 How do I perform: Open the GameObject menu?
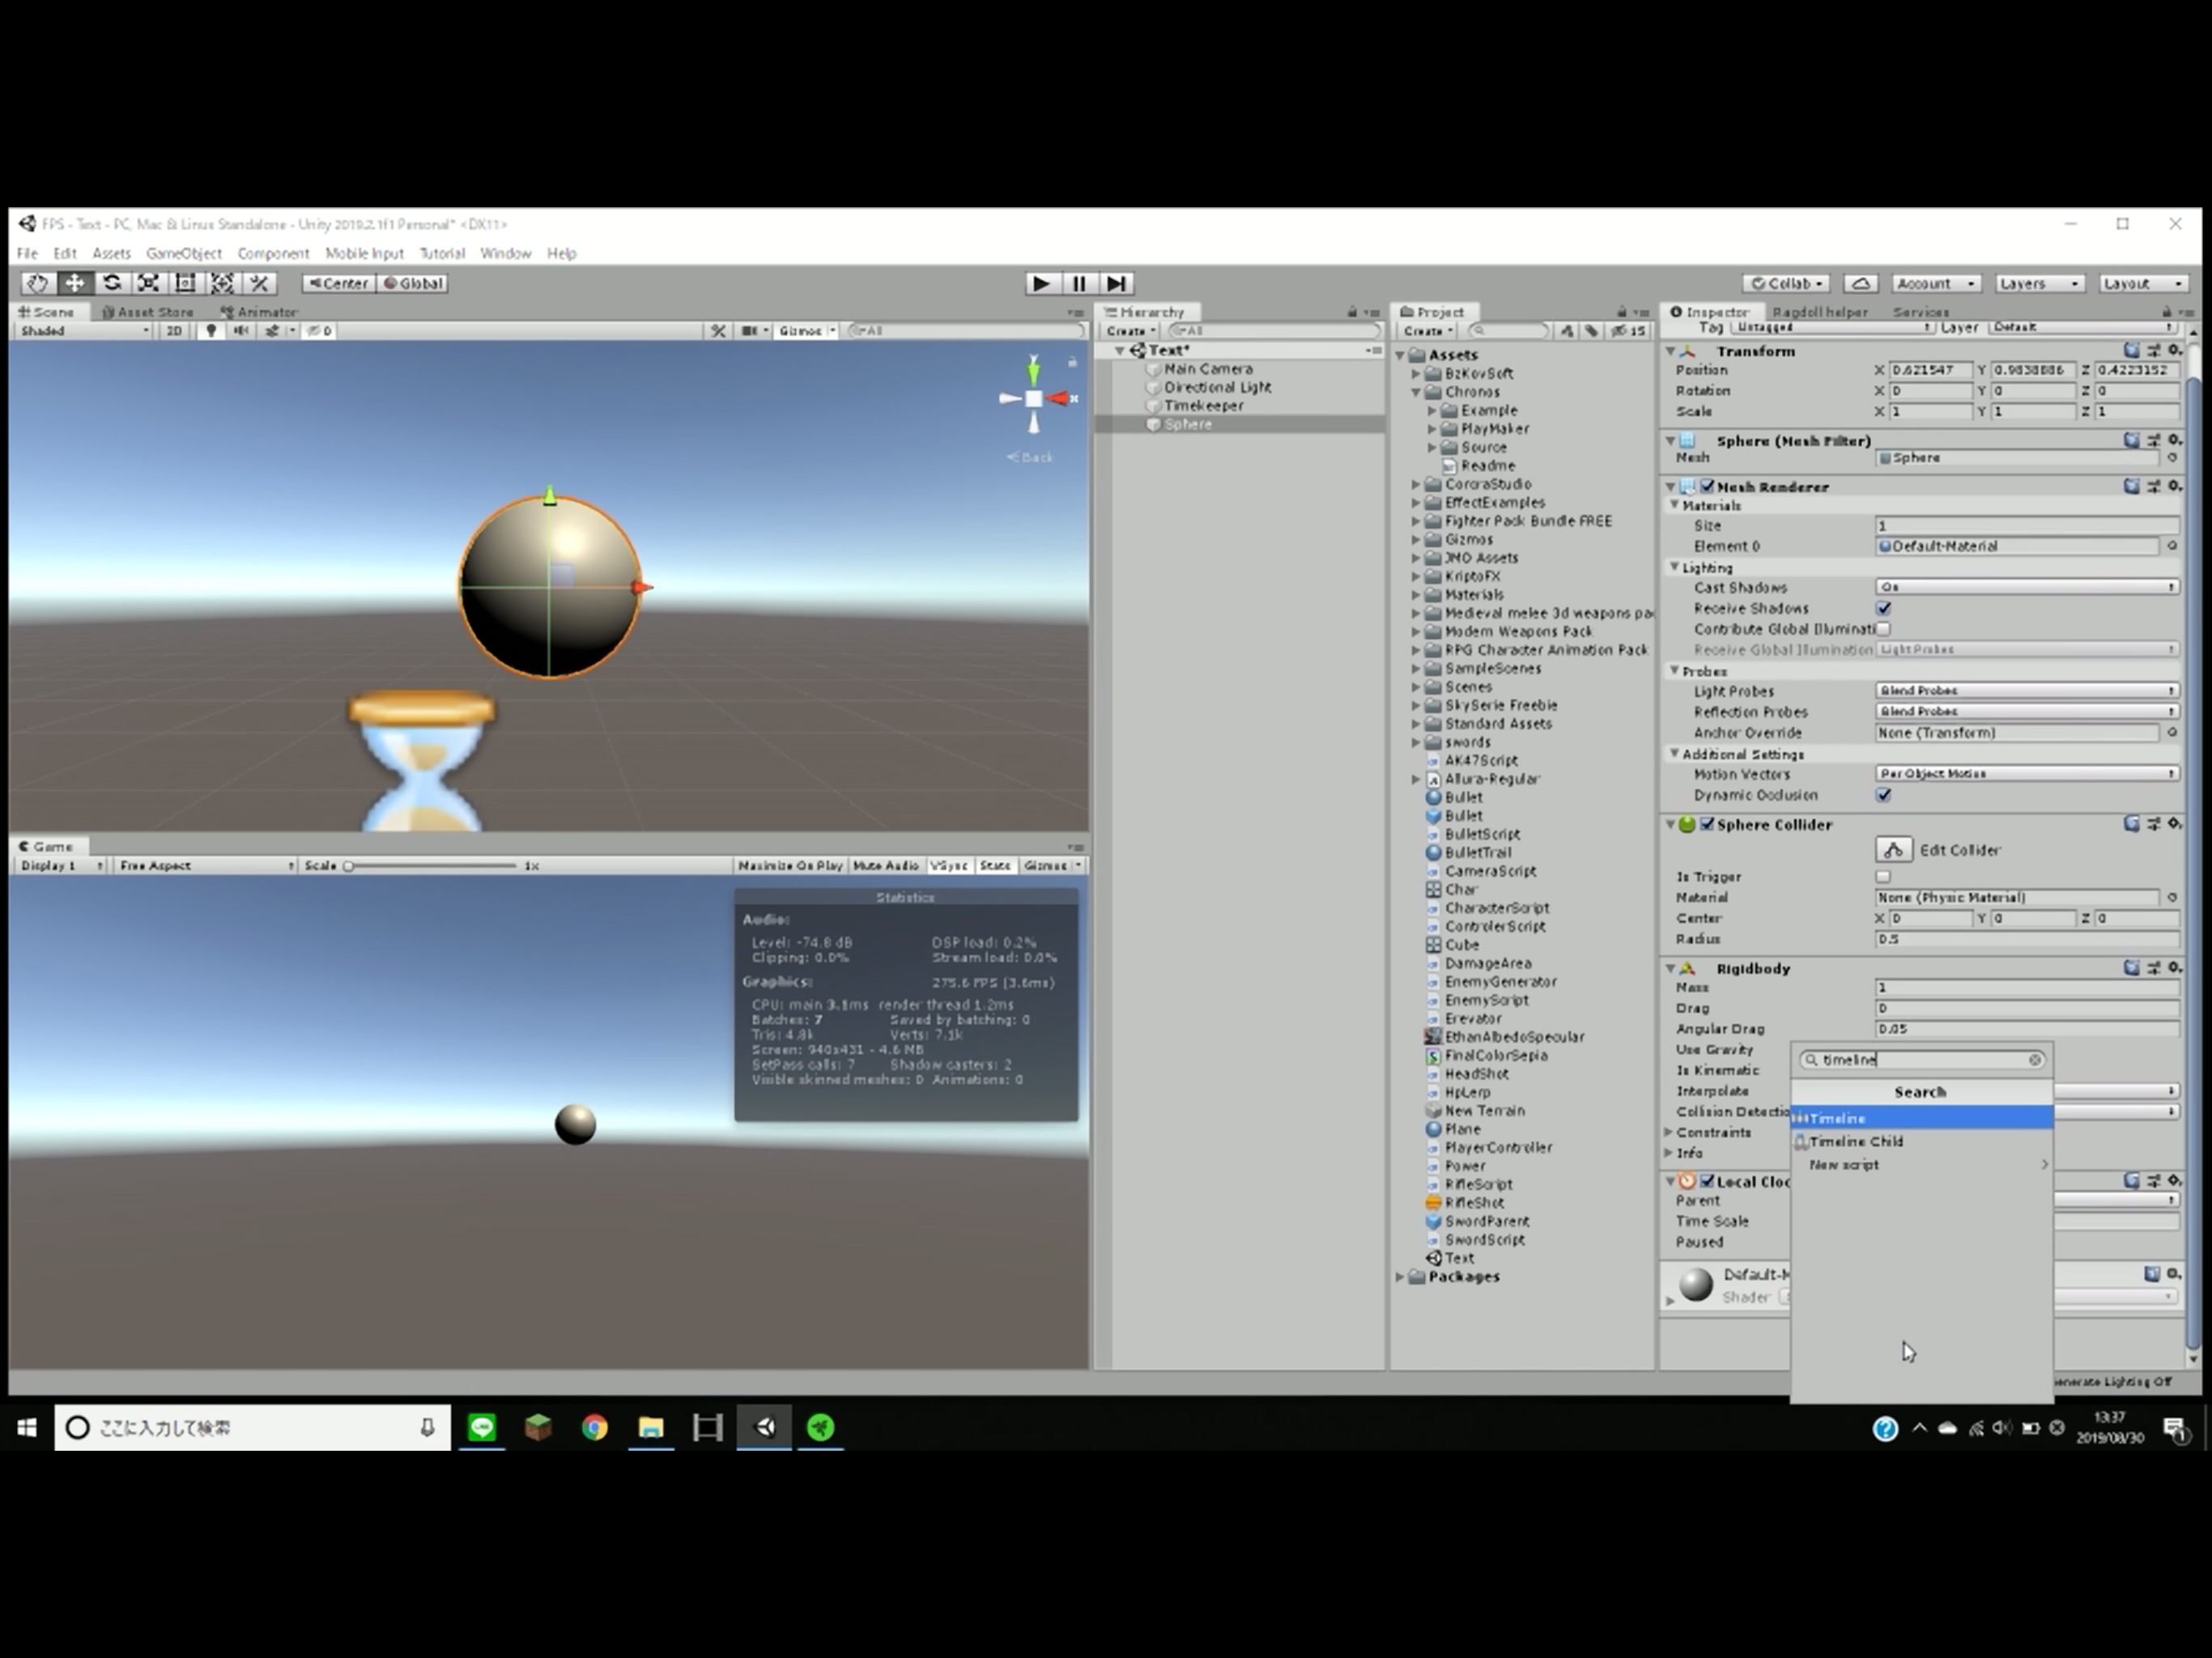coord(184,253)
